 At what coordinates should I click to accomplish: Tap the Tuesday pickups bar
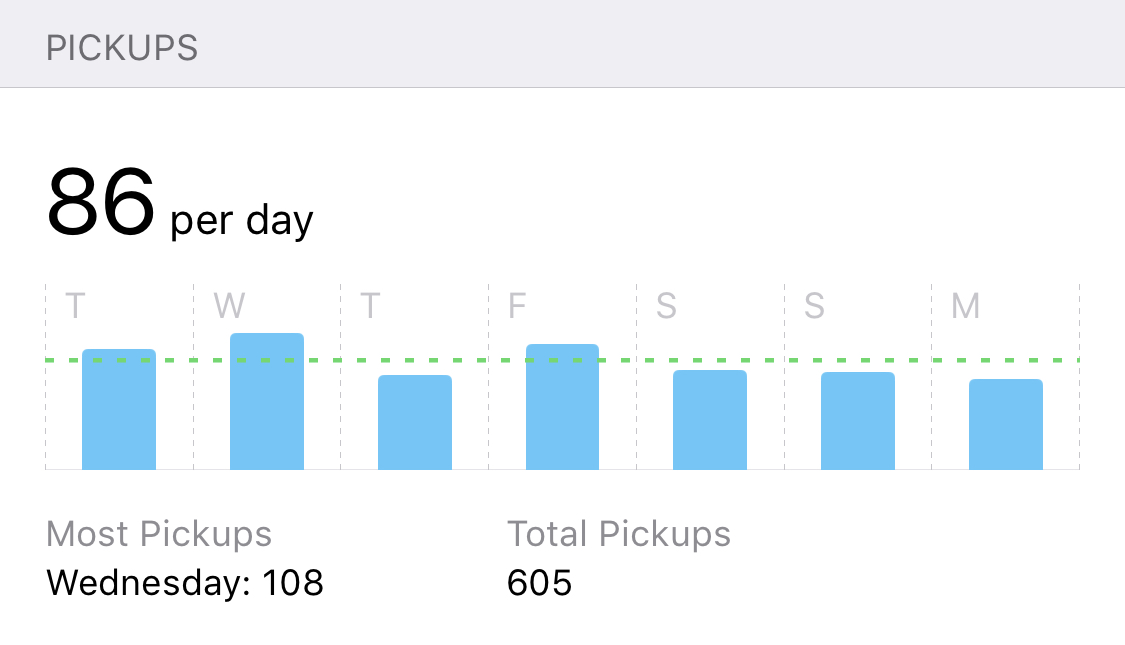coord(119,409)
